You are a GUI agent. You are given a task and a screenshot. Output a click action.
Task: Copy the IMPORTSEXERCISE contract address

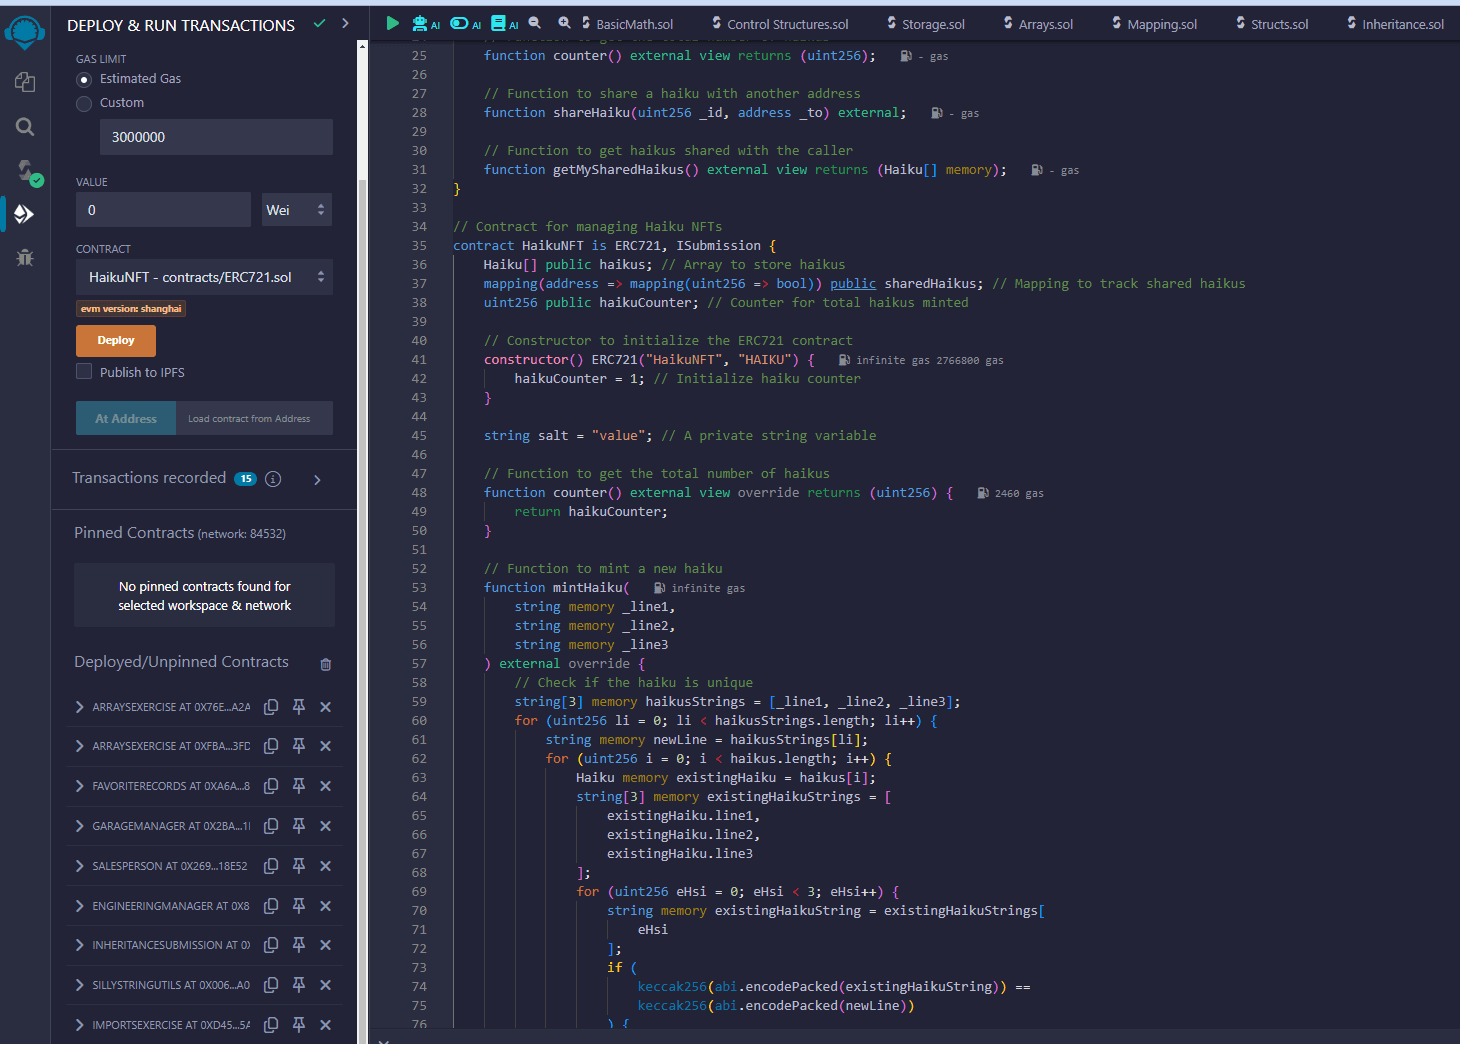pyautogui.click(x=271, y=1025)
